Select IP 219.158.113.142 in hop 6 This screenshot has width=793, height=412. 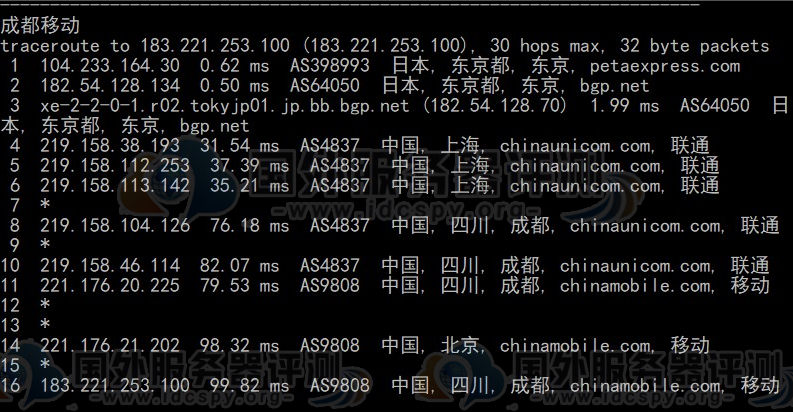tap(115, 186)
